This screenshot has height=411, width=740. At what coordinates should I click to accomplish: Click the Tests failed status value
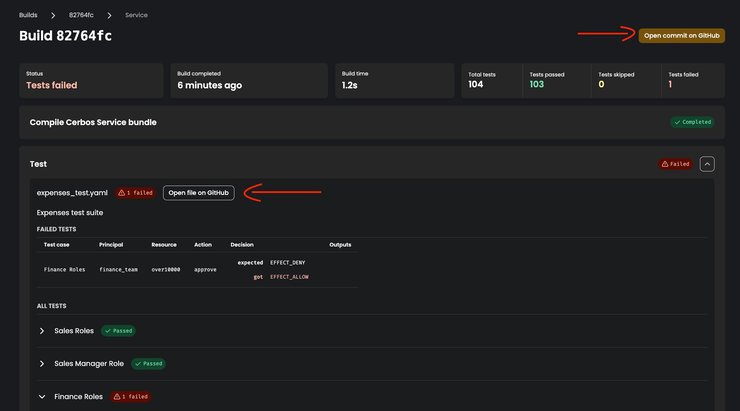click(x=51, y=85)
